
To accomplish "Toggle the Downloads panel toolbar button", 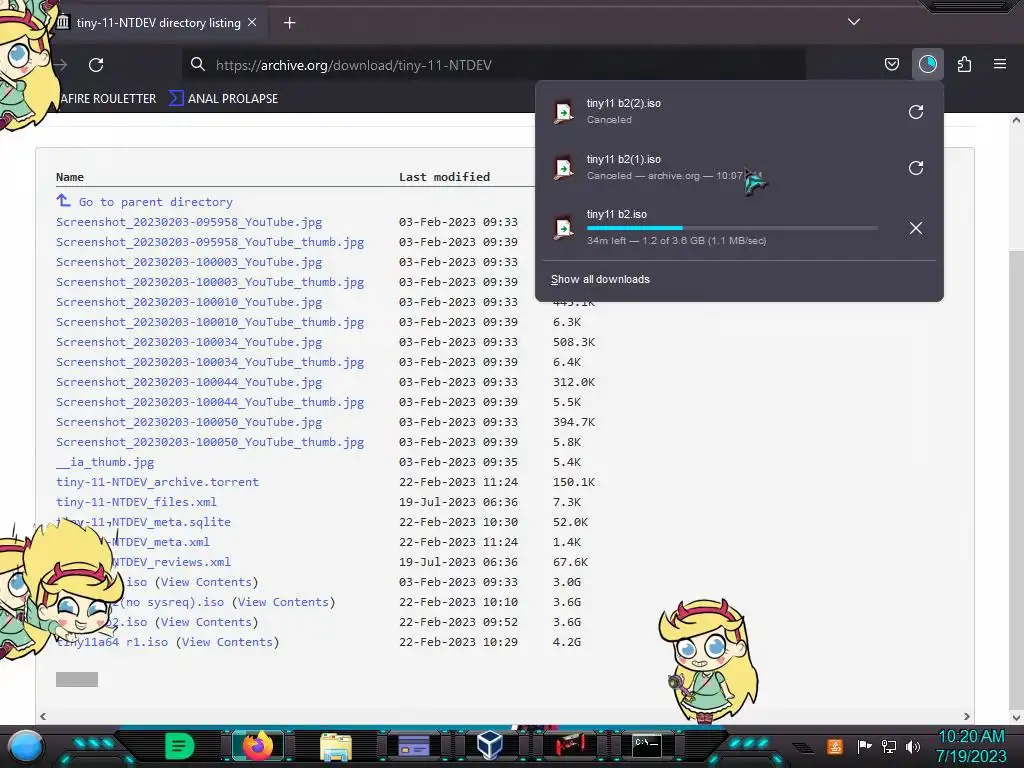I will click(x=927, y=64).
